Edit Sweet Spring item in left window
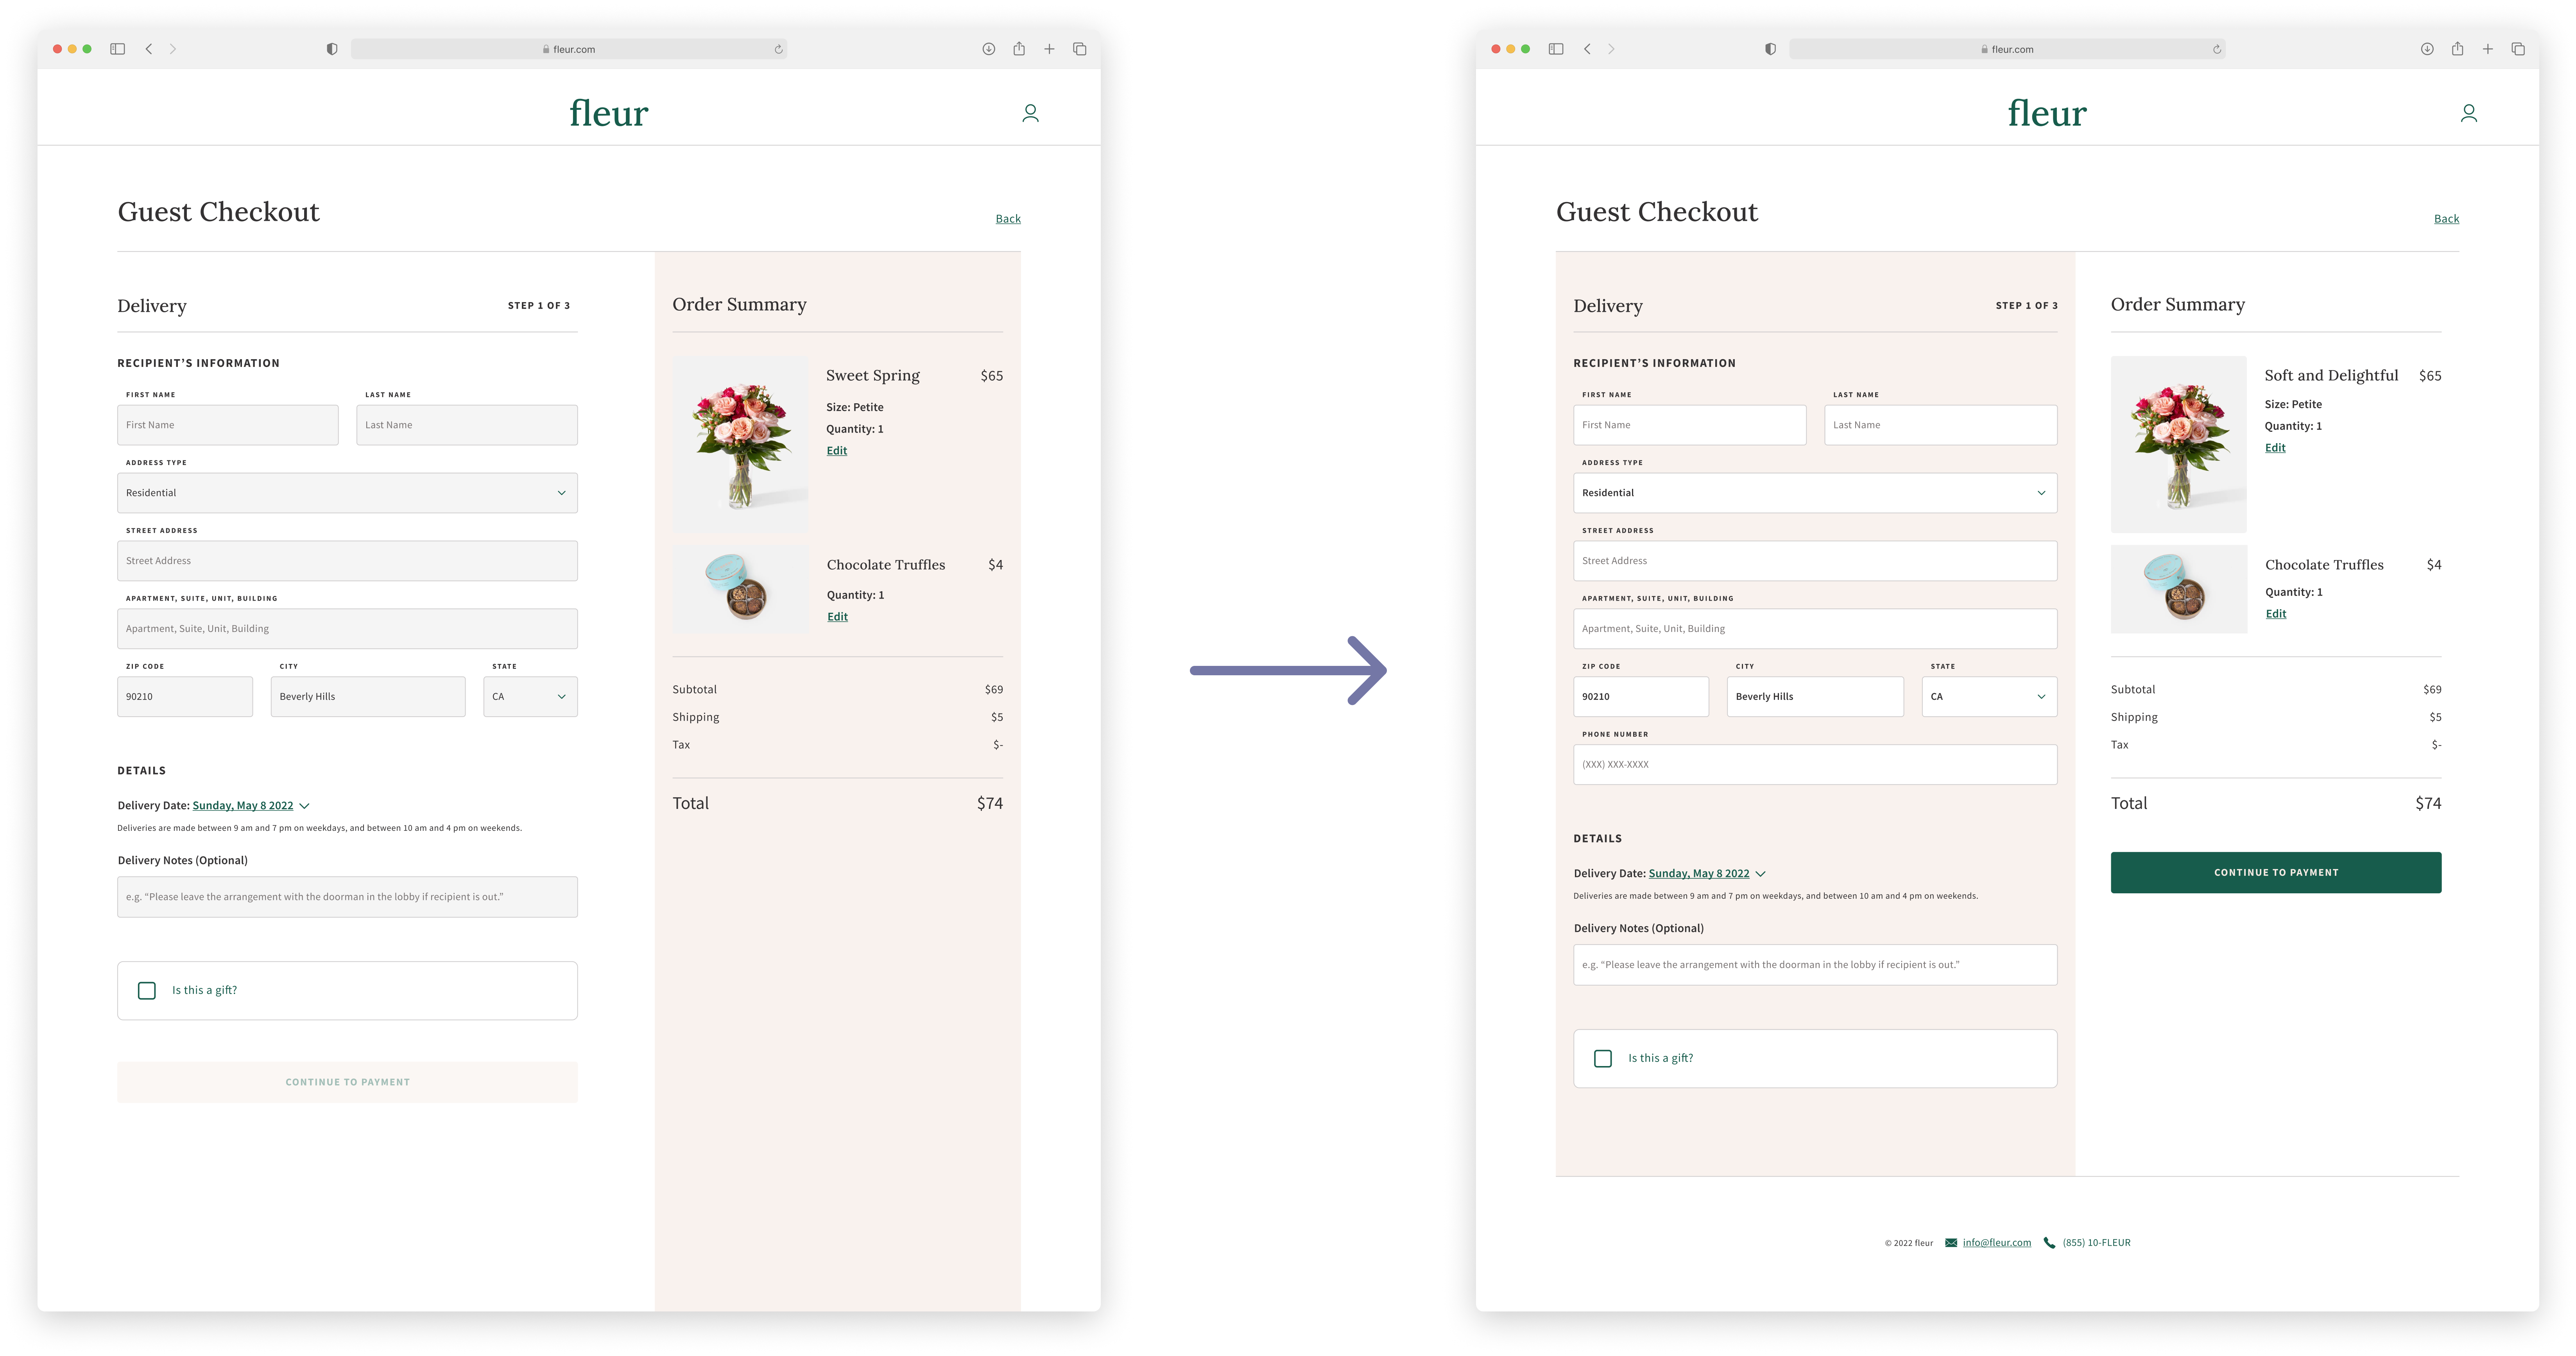The image size is (2576, 1356). coord(837,451)
